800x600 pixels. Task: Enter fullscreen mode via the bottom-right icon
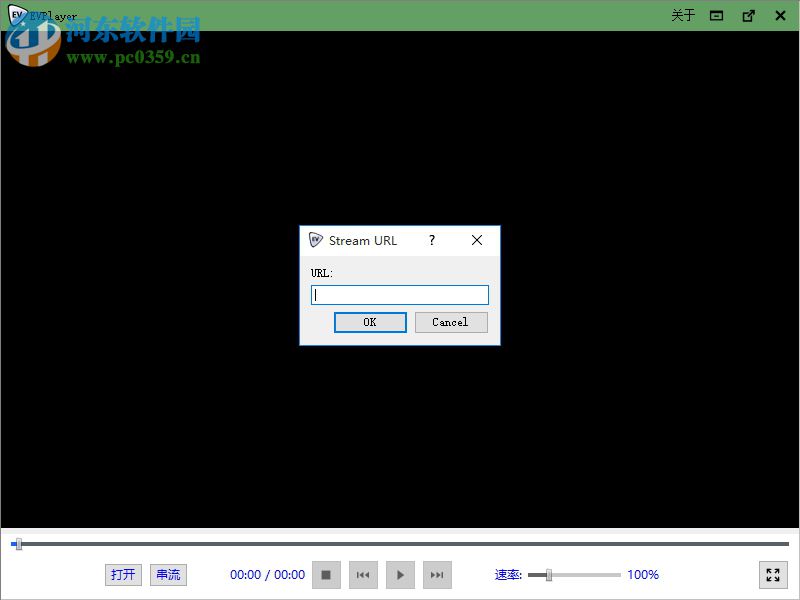(x=773, y=575)
